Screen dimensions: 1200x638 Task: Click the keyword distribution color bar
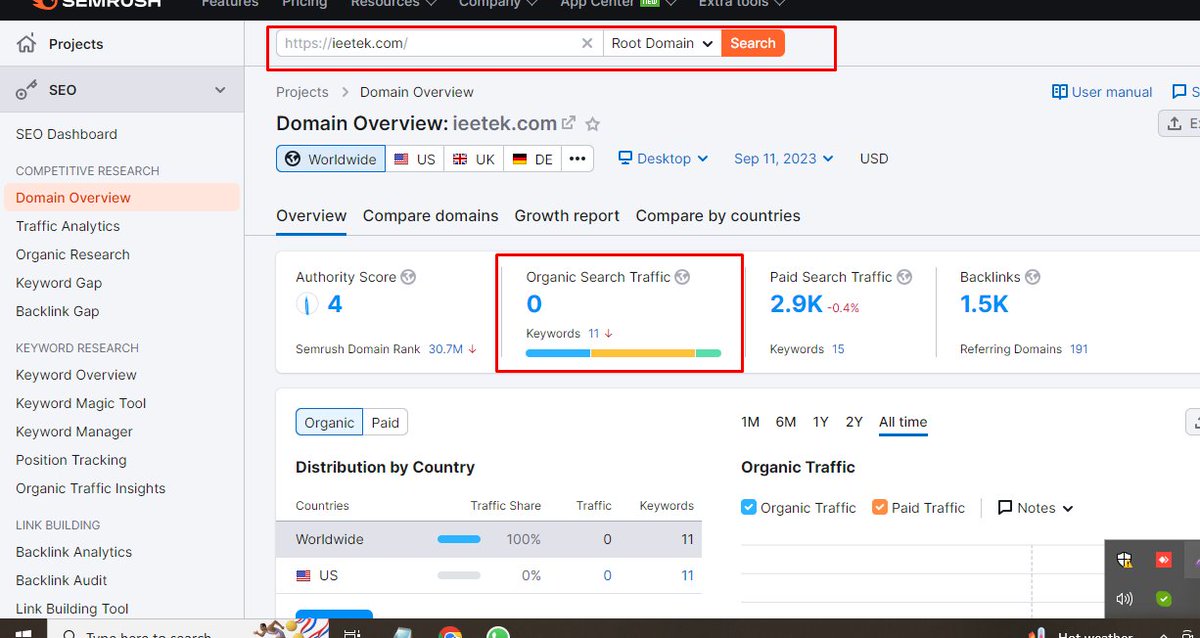point(623,353)
